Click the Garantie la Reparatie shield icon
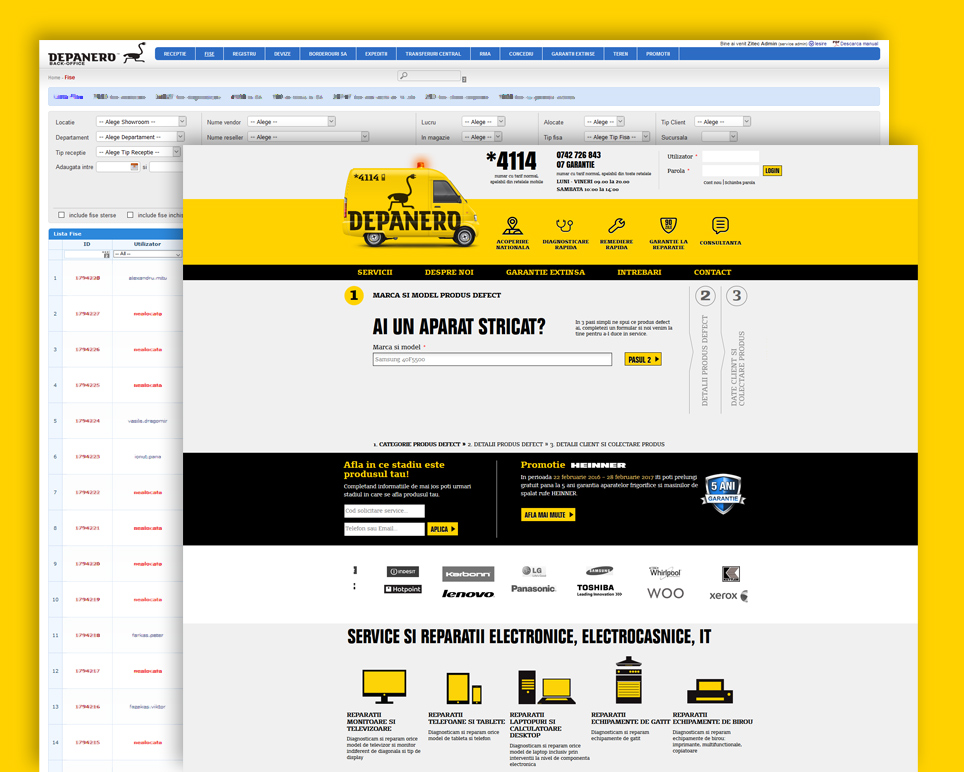 pos(668,225)
